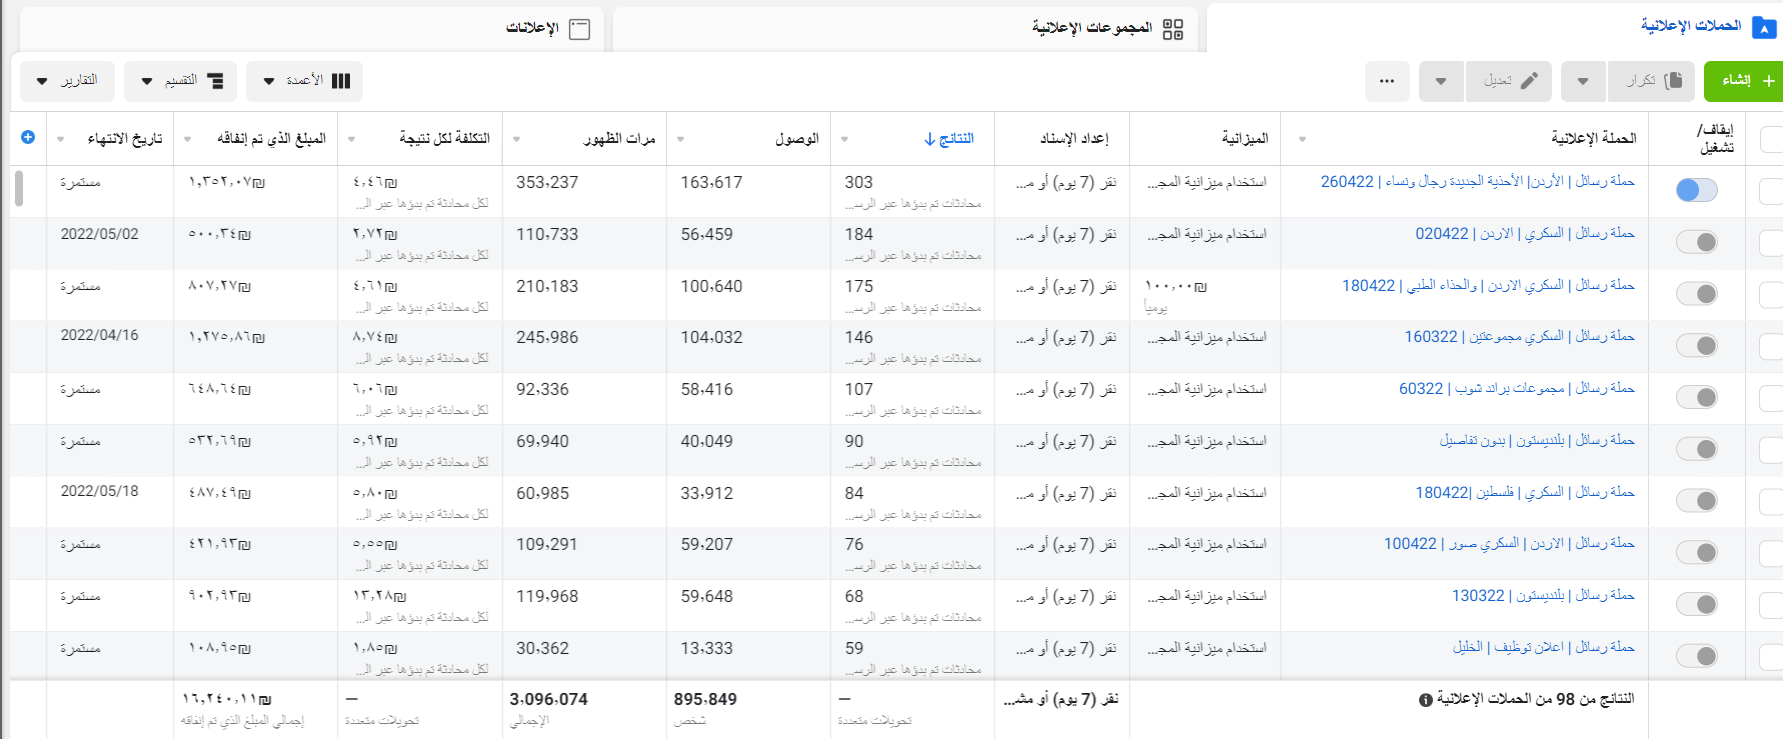1783x739 pixels.
Task: Toggle on the الخليل campaign switch
Action: pyautogui.click(x=1696, y=656)
